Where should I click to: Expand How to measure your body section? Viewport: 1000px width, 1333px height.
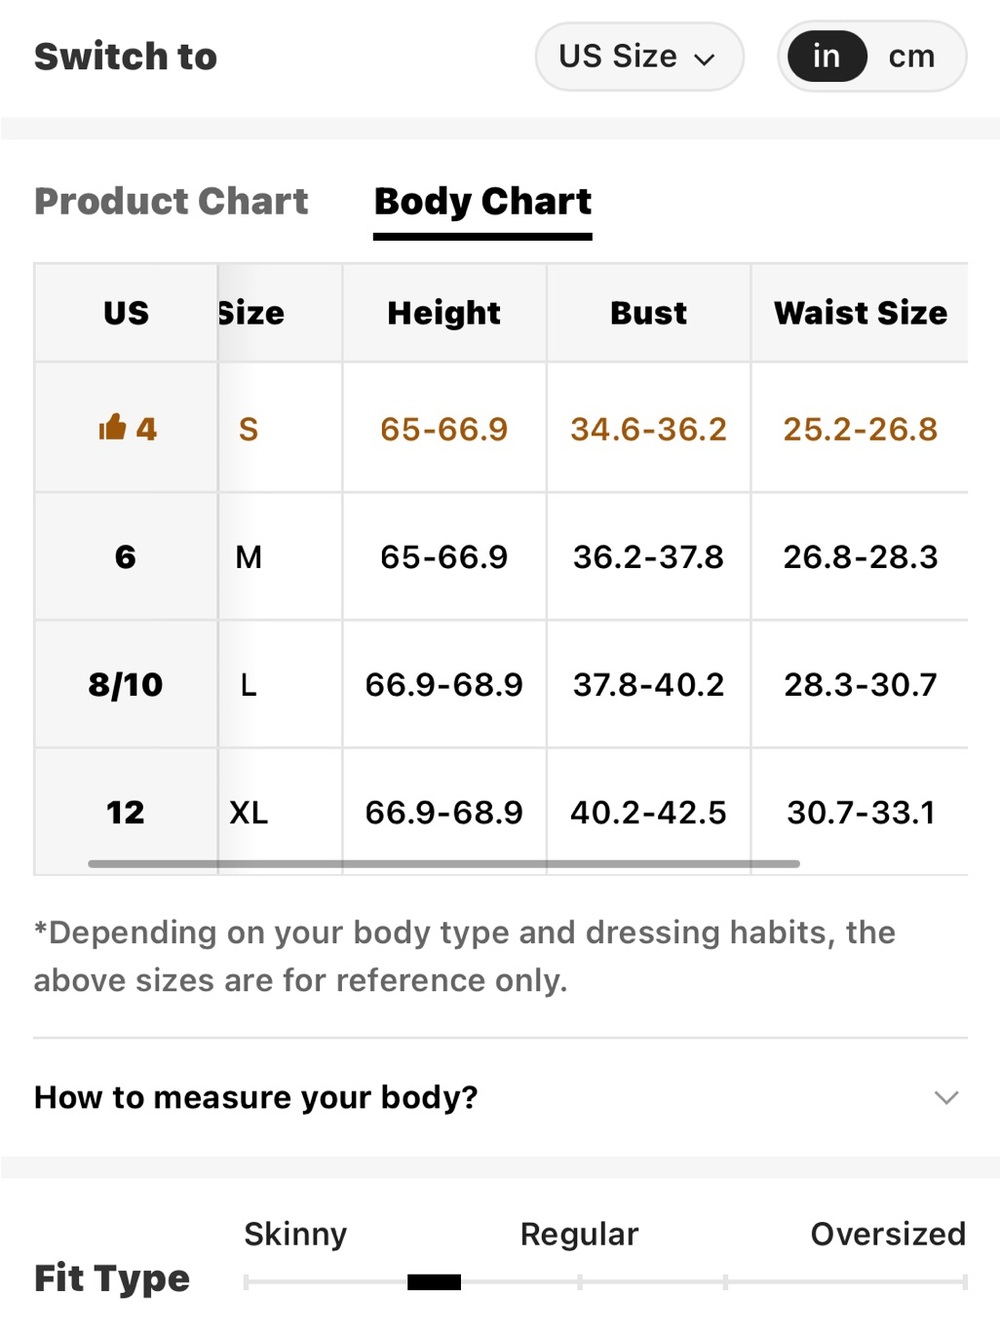[x=500, y=1097]
